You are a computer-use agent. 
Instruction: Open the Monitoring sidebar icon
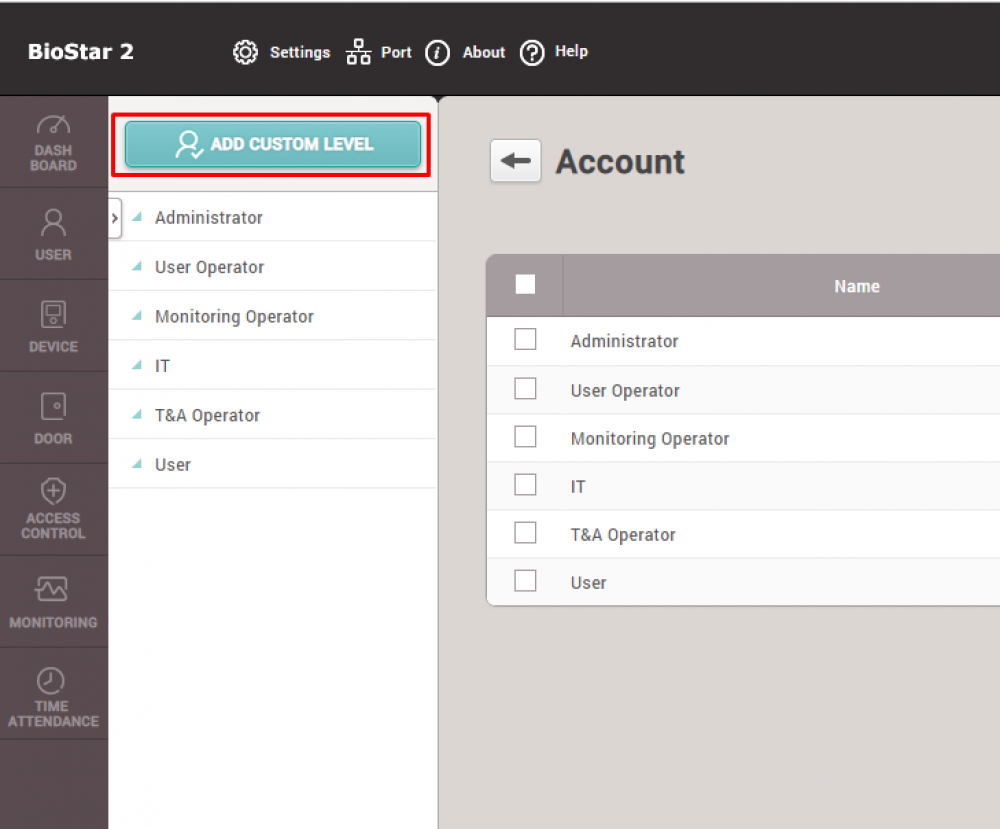coord(53,590)
